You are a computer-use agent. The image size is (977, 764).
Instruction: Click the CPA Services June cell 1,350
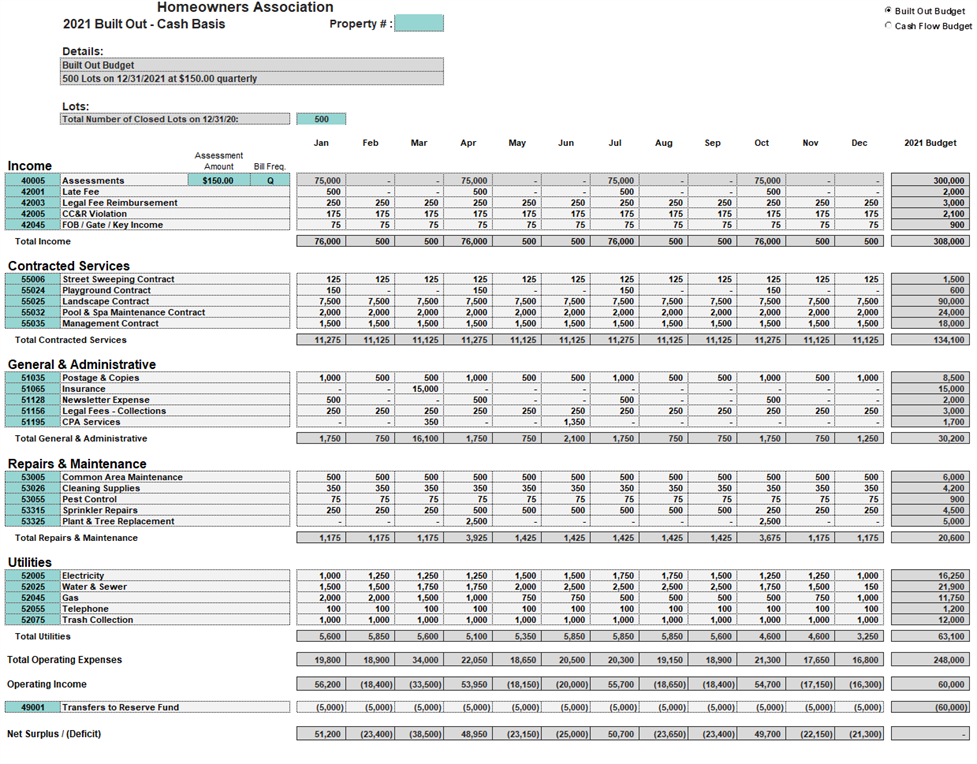(x=566, y=422)
